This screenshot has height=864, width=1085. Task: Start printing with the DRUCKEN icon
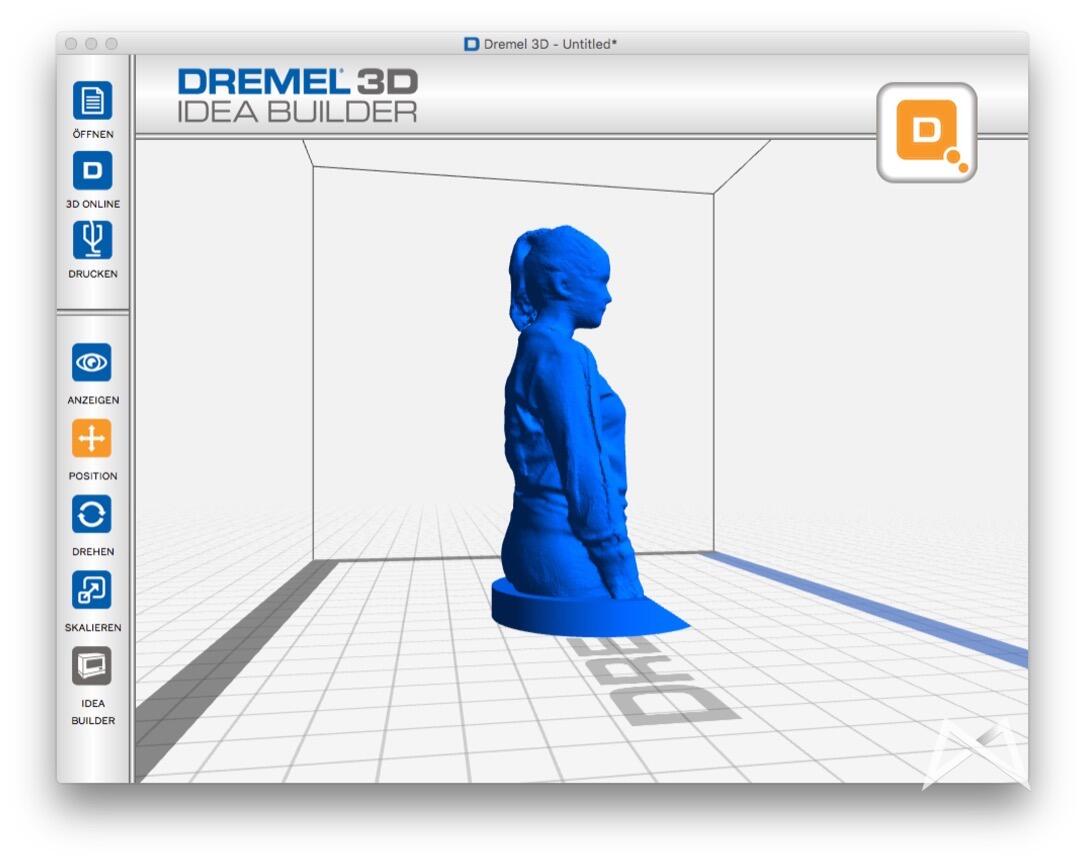[92, 240]
